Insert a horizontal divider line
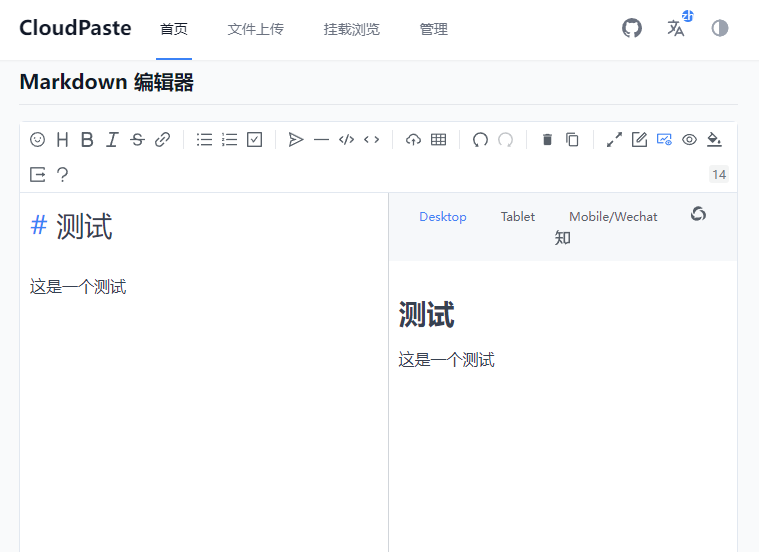 [x=321, y=140]
